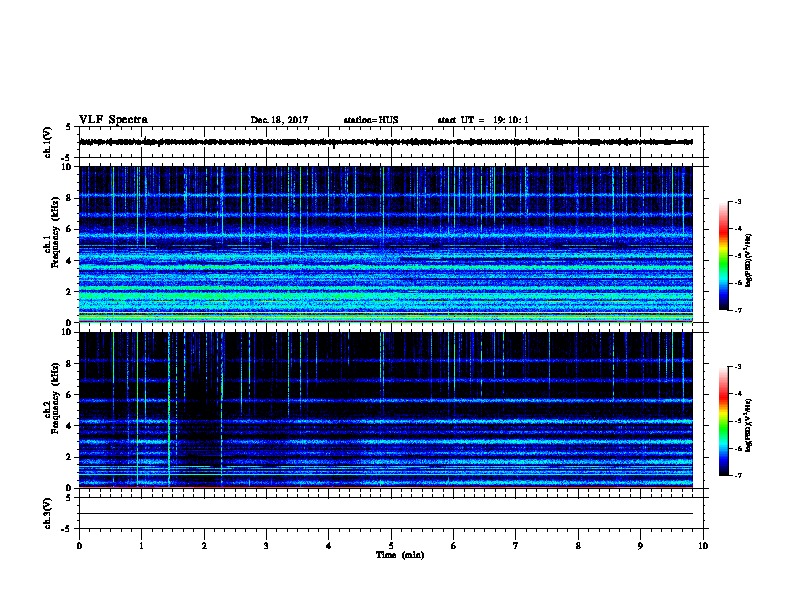Click the "ch.1(V)" axis label

pyautogui.click(x=47, y=142)
